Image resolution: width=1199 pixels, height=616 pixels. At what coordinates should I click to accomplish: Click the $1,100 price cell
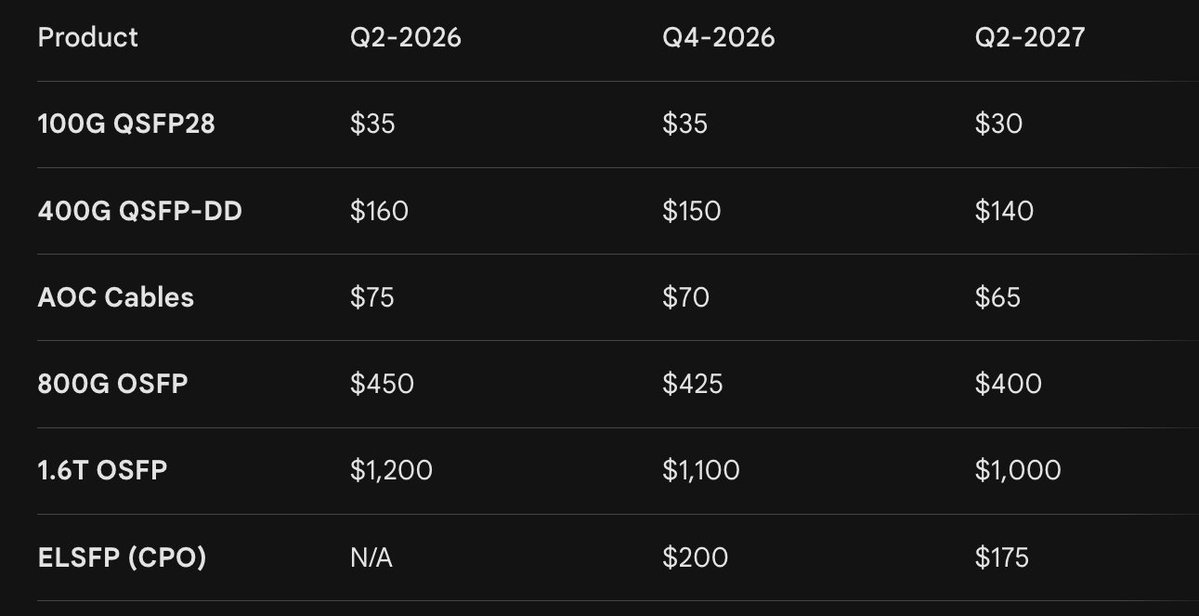701,470
